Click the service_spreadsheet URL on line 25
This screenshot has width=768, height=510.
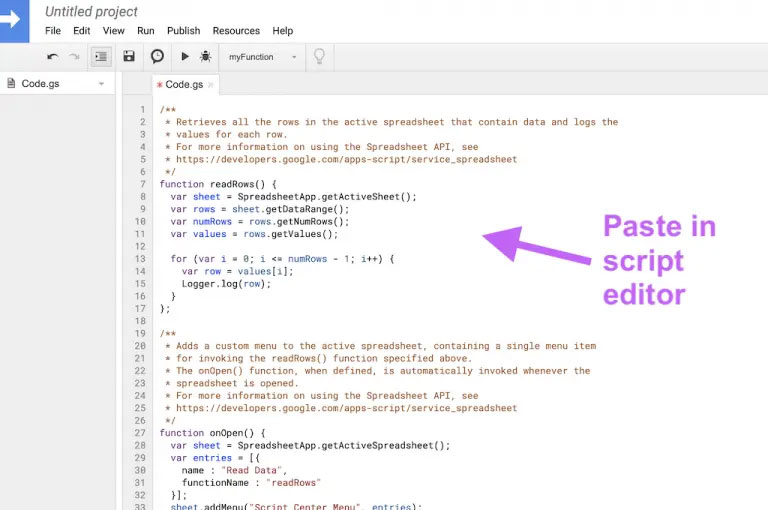(346, 408)
